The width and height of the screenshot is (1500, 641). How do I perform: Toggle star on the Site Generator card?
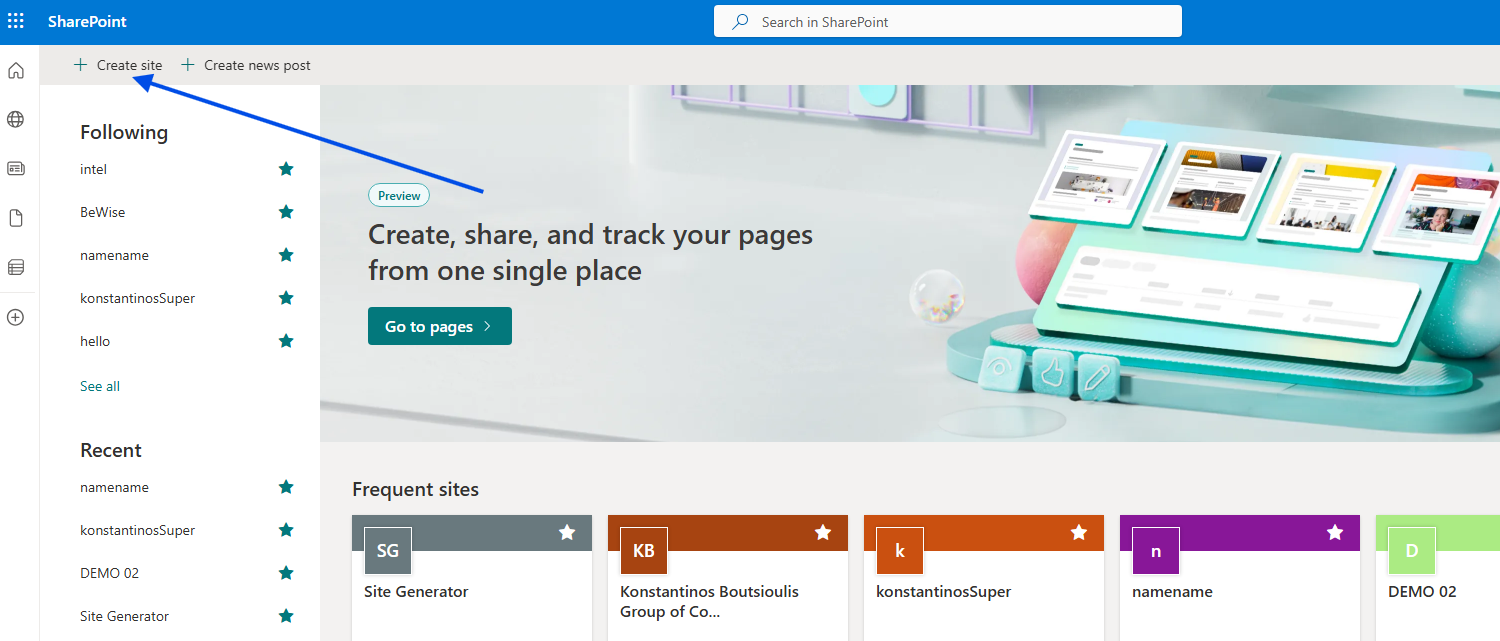[x=567, y=533]
